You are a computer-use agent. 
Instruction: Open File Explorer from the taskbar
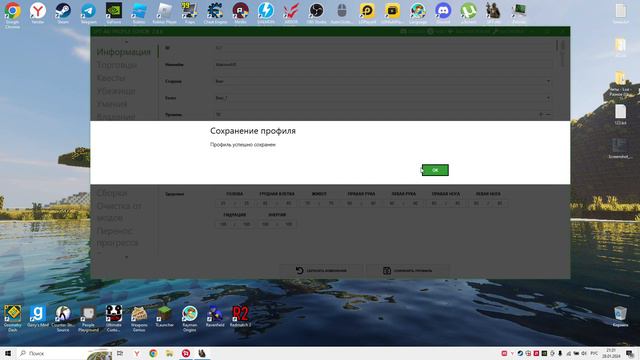(x=169, y=353)
